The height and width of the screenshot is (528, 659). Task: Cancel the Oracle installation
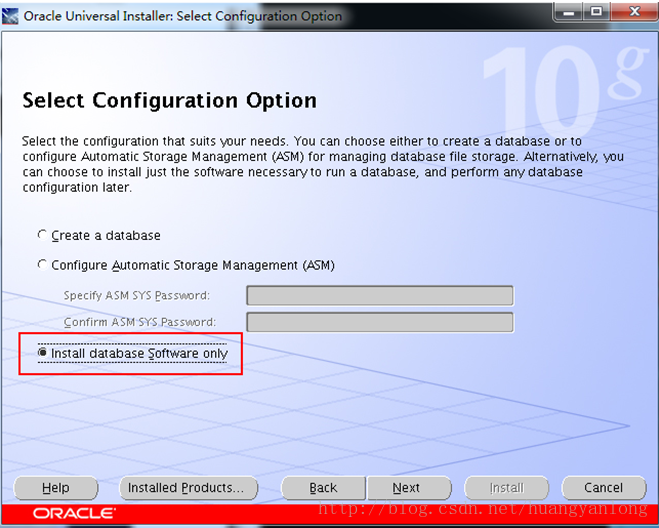coord(604,488)
